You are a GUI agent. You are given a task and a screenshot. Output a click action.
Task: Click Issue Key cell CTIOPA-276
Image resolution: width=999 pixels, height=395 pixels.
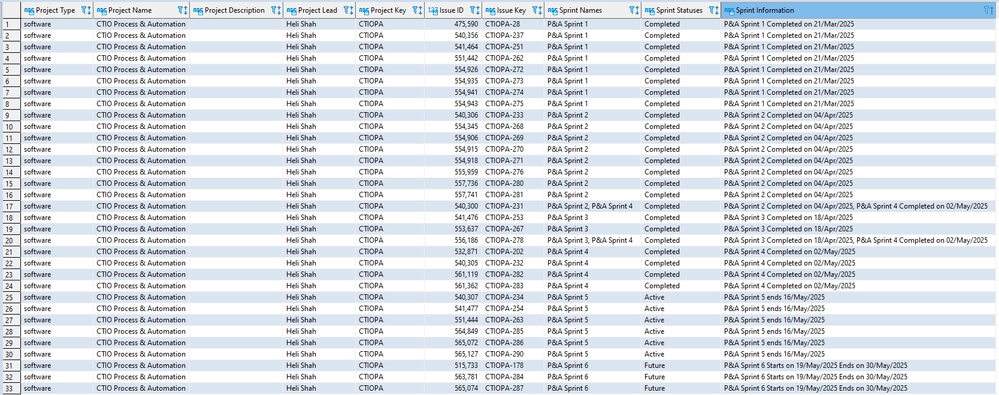(x=514, y=172)
